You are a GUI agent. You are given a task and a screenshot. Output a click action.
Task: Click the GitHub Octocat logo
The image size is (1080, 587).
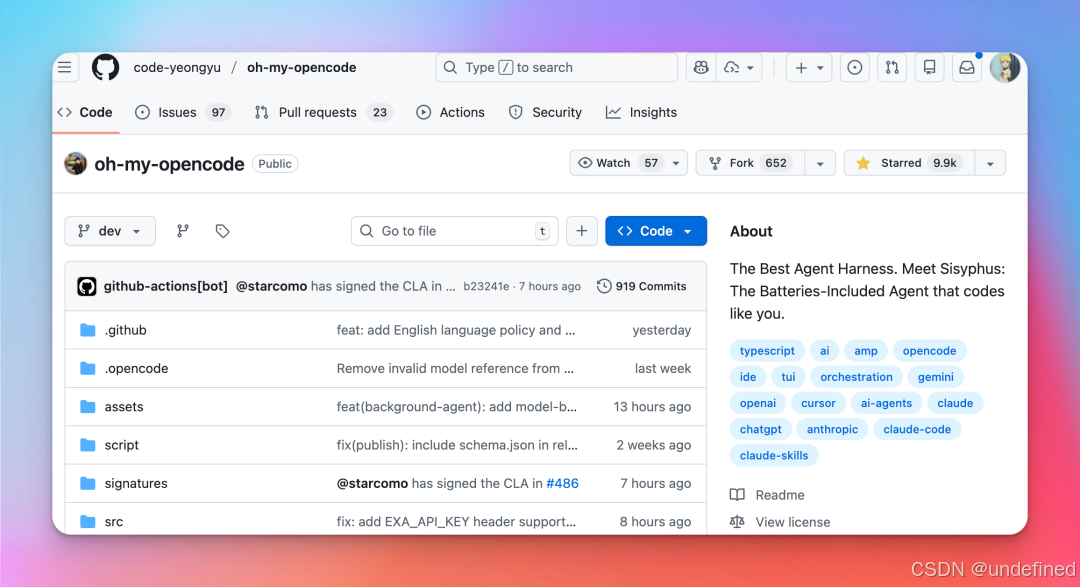click(x=105, y=68)
